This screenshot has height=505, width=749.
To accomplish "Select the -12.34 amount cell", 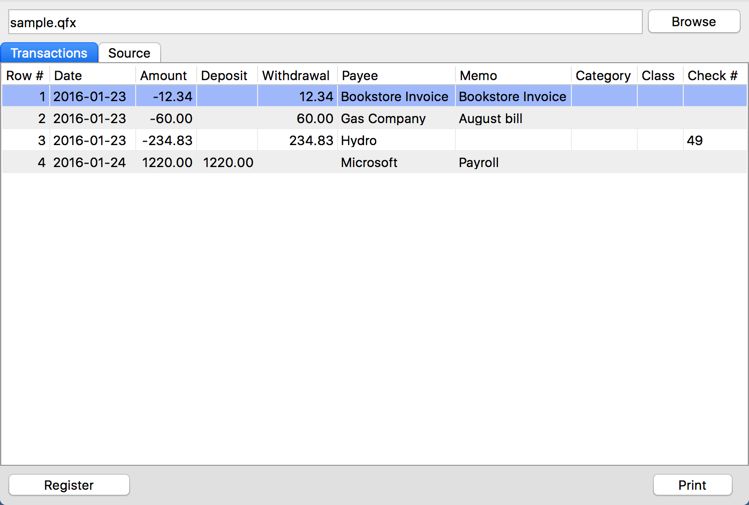I will click(166, 96).
